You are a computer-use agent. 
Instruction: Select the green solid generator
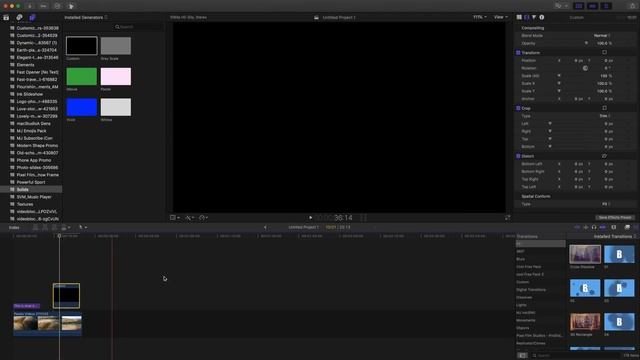pos(82,76)
